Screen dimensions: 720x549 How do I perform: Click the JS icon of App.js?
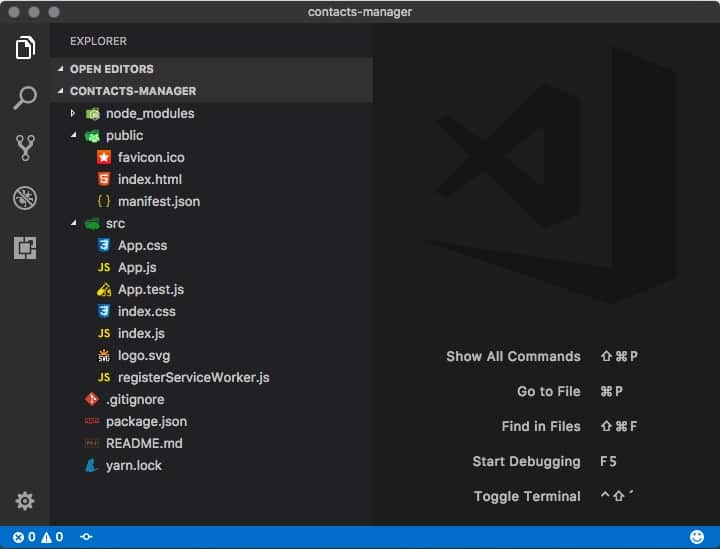point(104,267)
